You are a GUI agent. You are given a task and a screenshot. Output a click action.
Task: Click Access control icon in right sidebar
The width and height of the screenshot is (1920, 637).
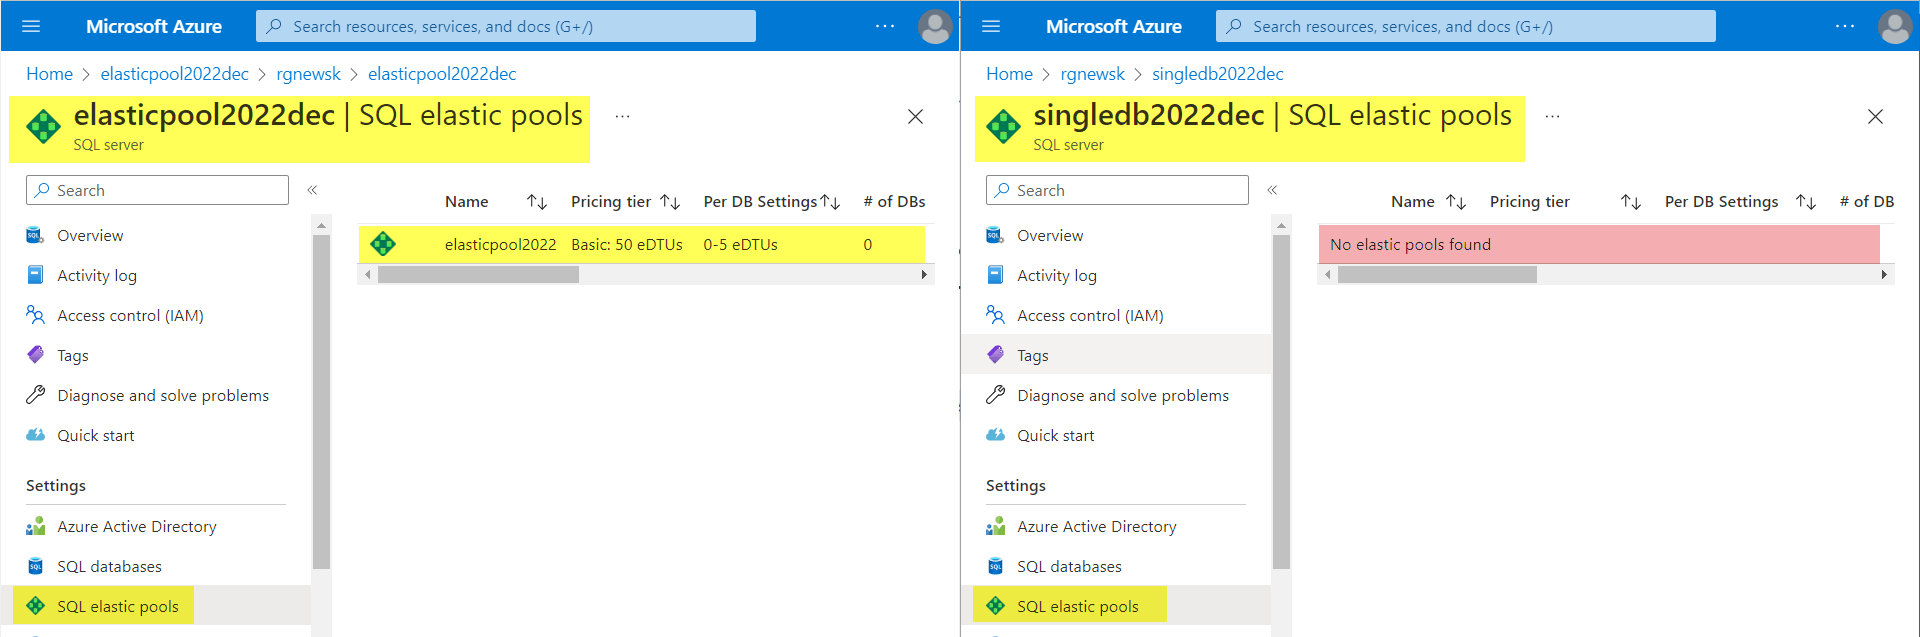click(x=995, y=315)
